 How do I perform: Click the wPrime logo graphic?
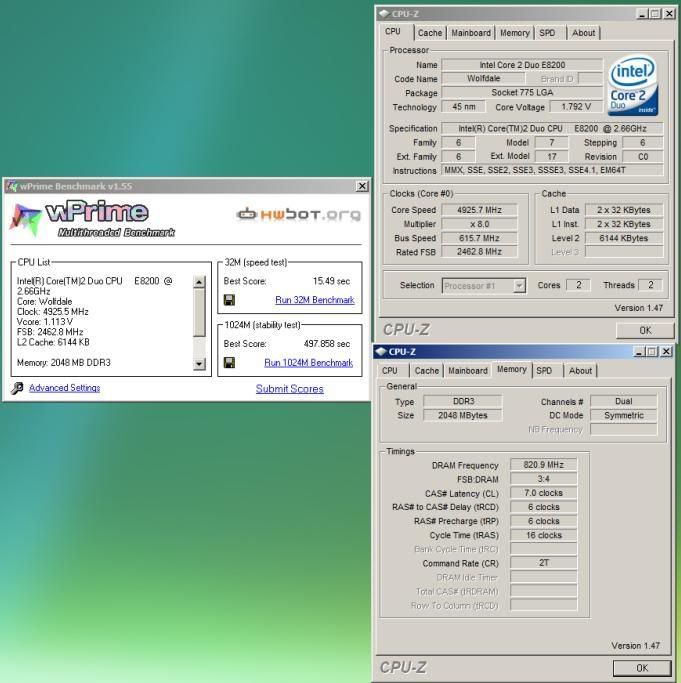click(92, 219)
